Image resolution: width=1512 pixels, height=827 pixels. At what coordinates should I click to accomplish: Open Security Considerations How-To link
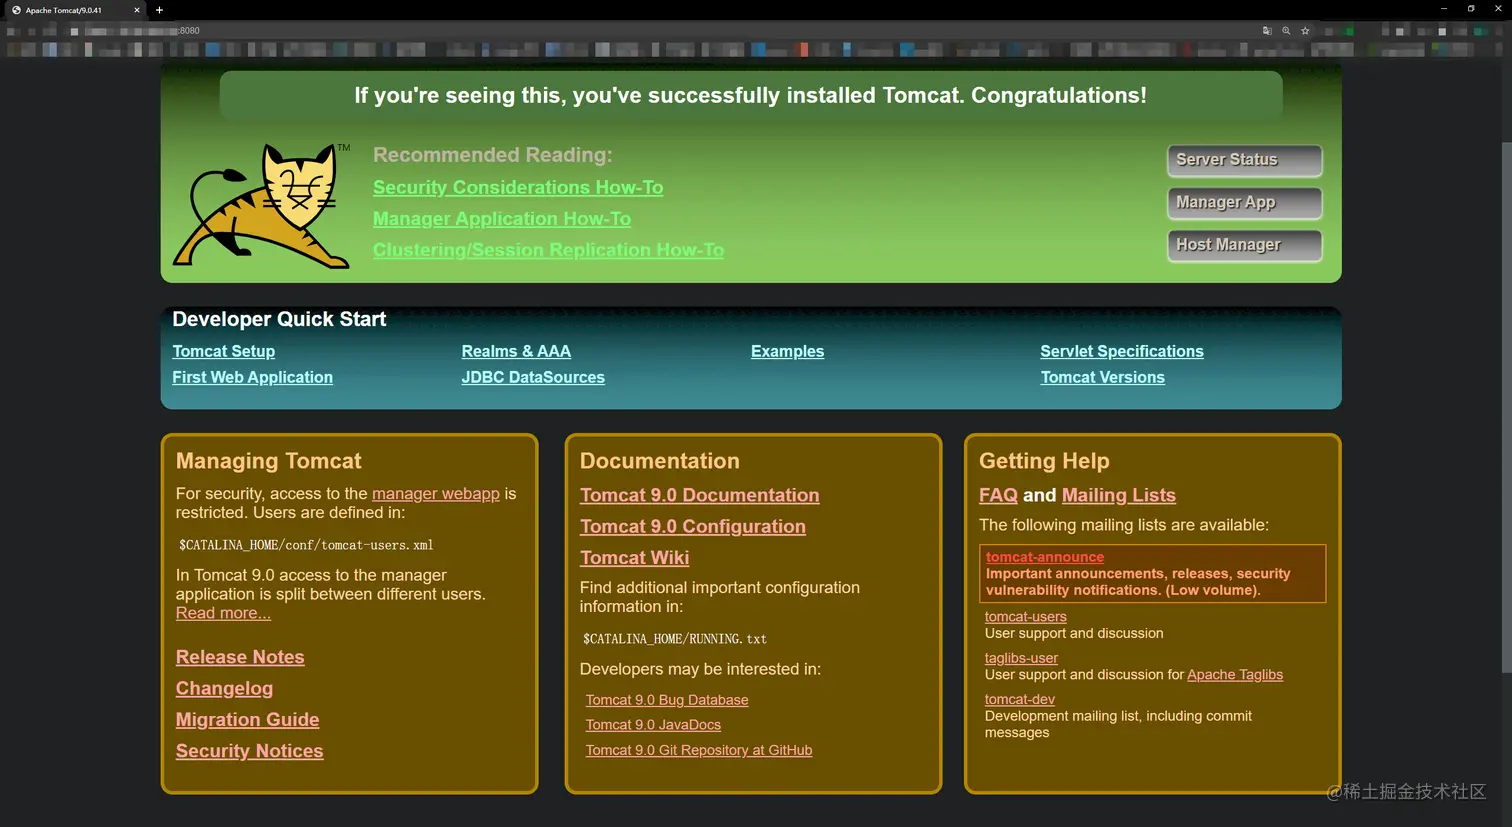518,188
